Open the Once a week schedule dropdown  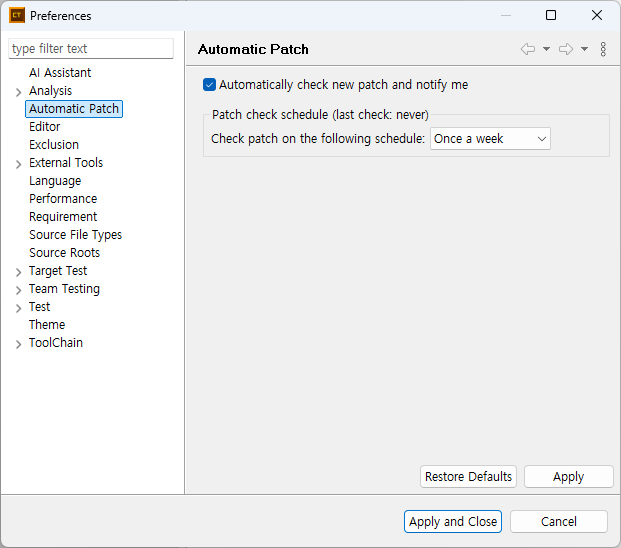click(490, 139)
